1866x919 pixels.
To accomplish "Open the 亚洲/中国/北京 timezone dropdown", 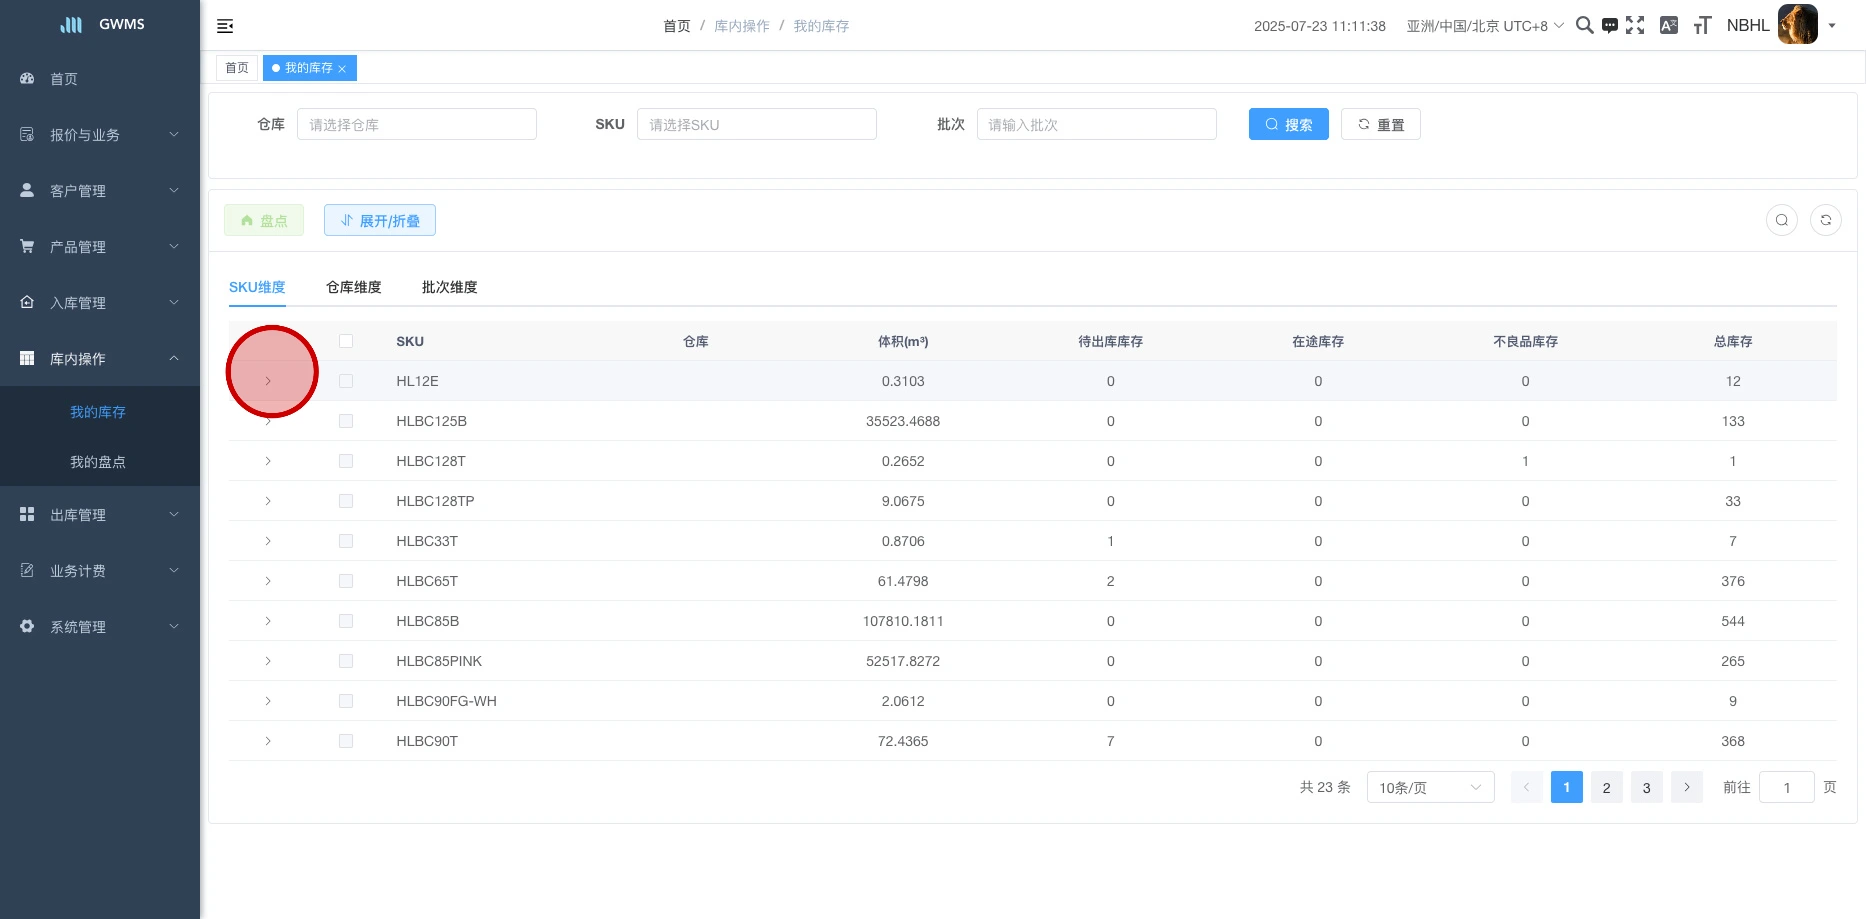I will pos(1484,26).
